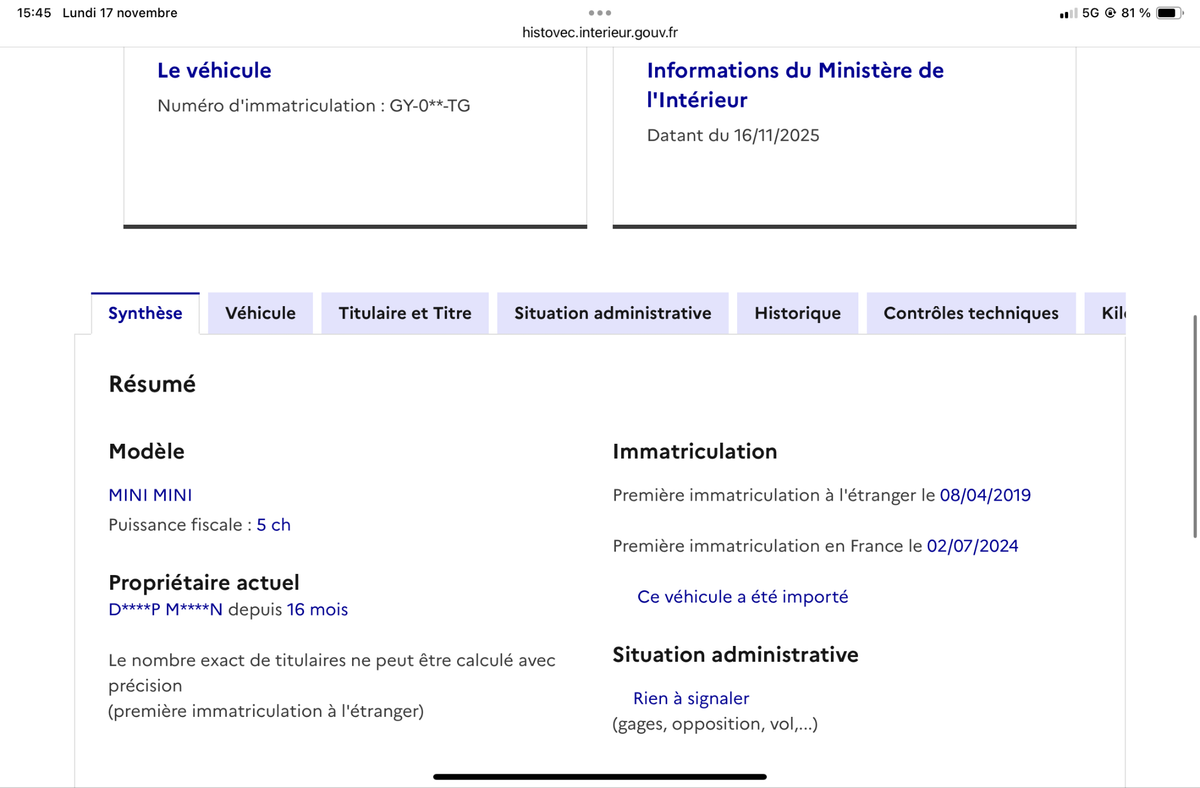
Task: Click the '5 ch' fiscal power value
Action: point(274,525)
